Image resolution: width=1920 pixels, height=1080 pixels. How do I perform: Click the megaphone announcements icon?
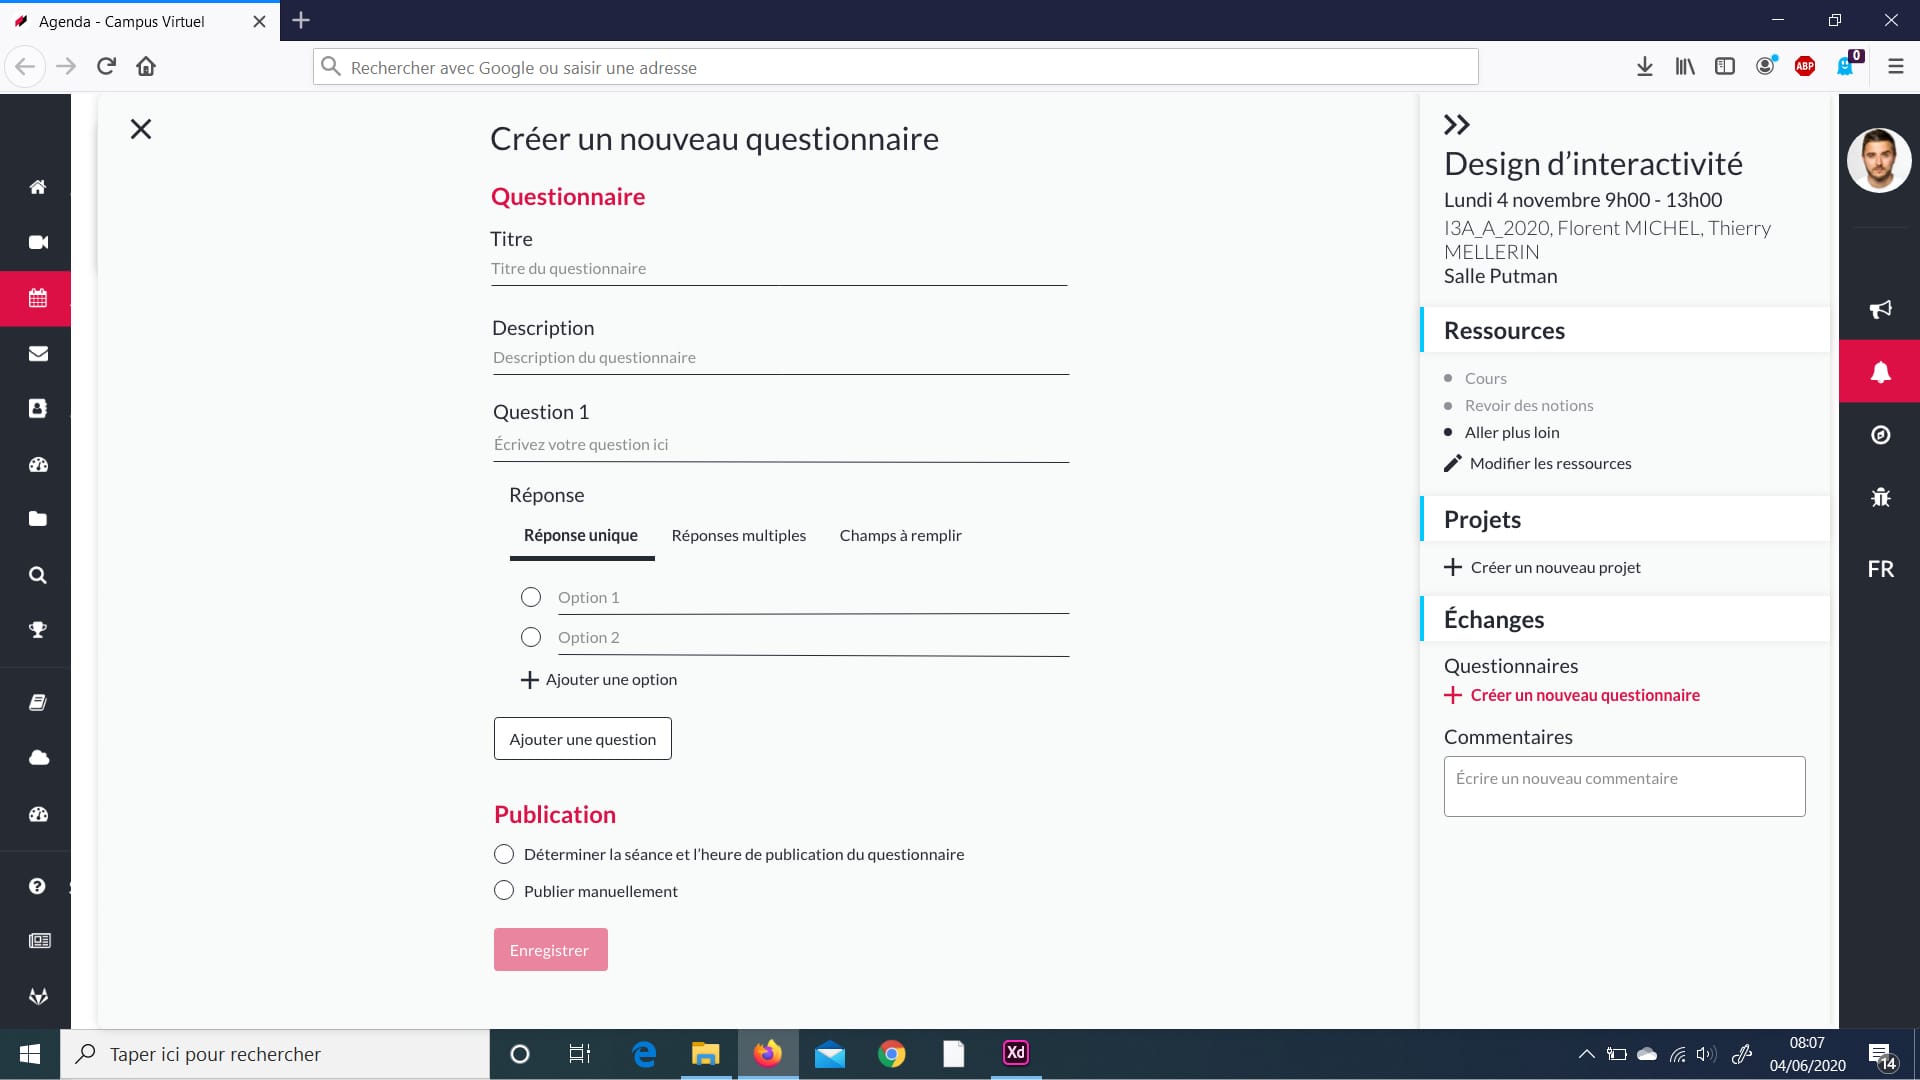click(x=1880, y=309)
